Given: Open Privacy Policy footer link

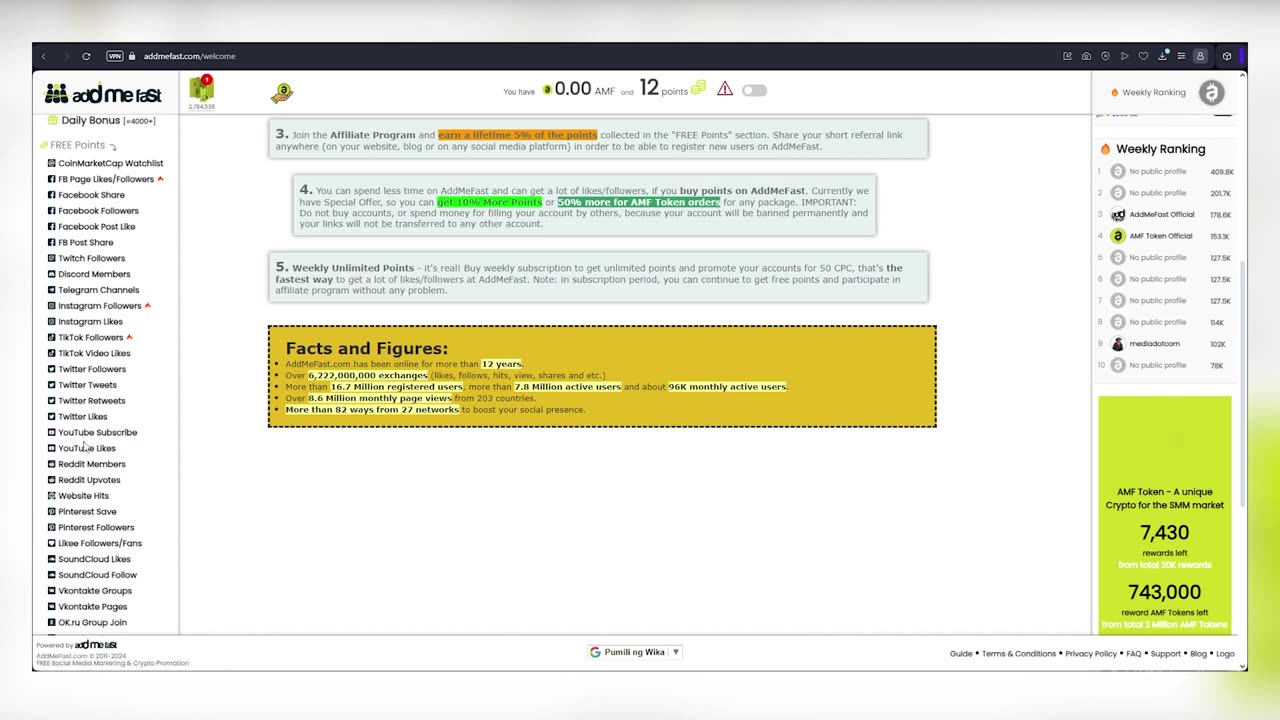Looking at the screenshot, I should 1091,654.
